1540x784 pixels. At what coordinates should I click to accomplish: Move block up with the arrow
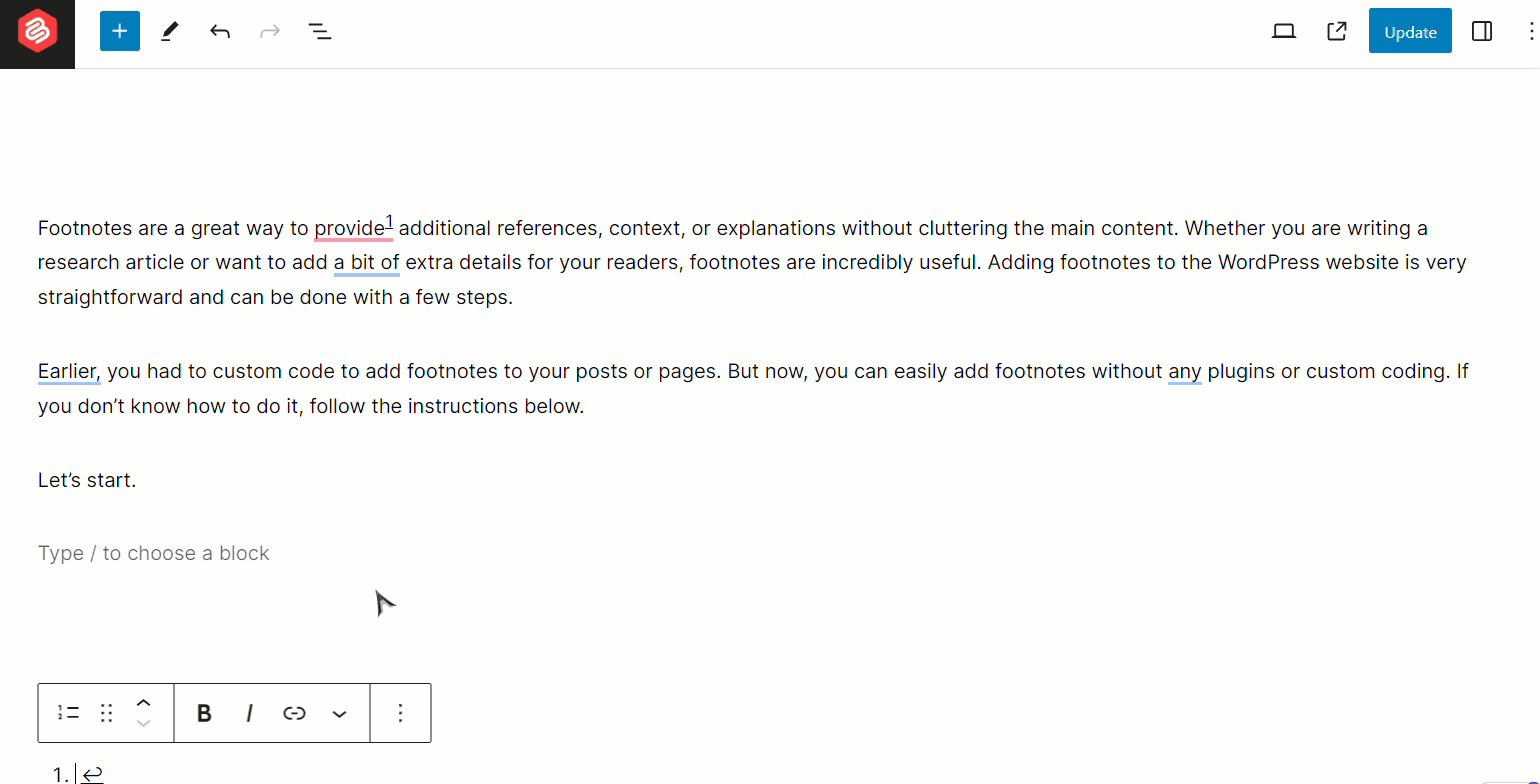point(143,703)
